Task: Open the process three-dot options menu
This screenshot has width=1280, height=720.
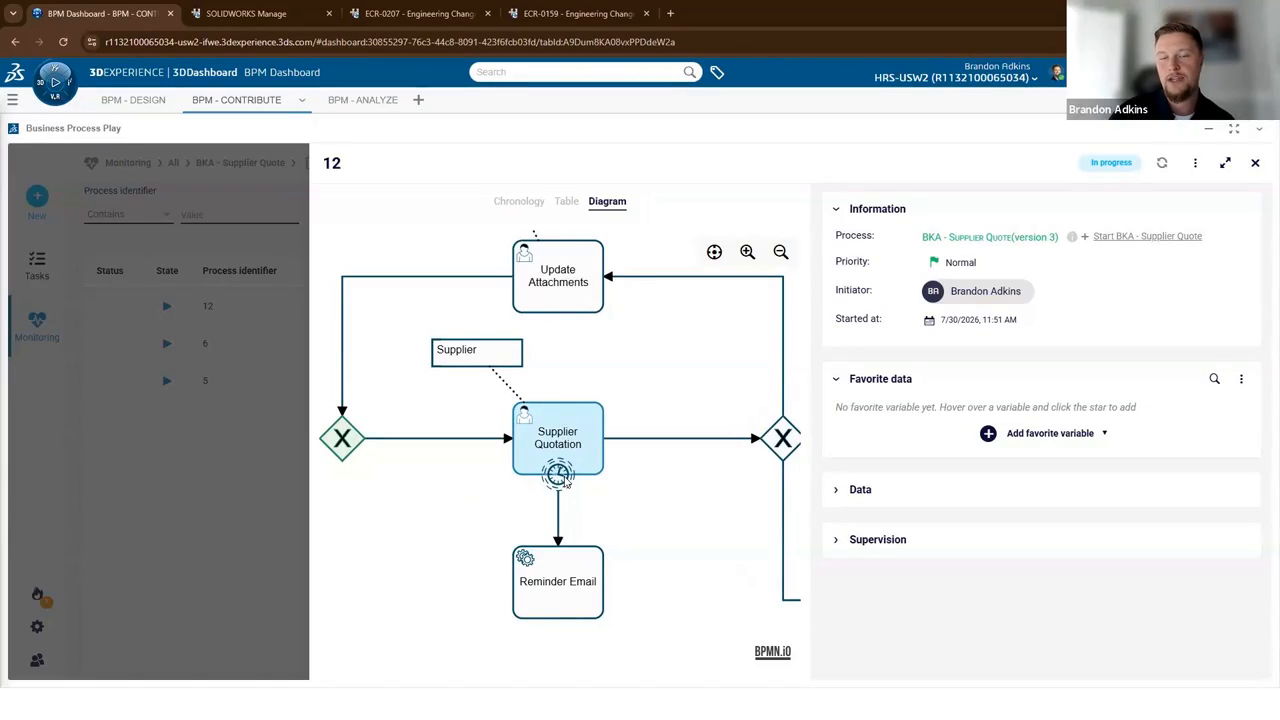Action: click(x=1195, y=163)
